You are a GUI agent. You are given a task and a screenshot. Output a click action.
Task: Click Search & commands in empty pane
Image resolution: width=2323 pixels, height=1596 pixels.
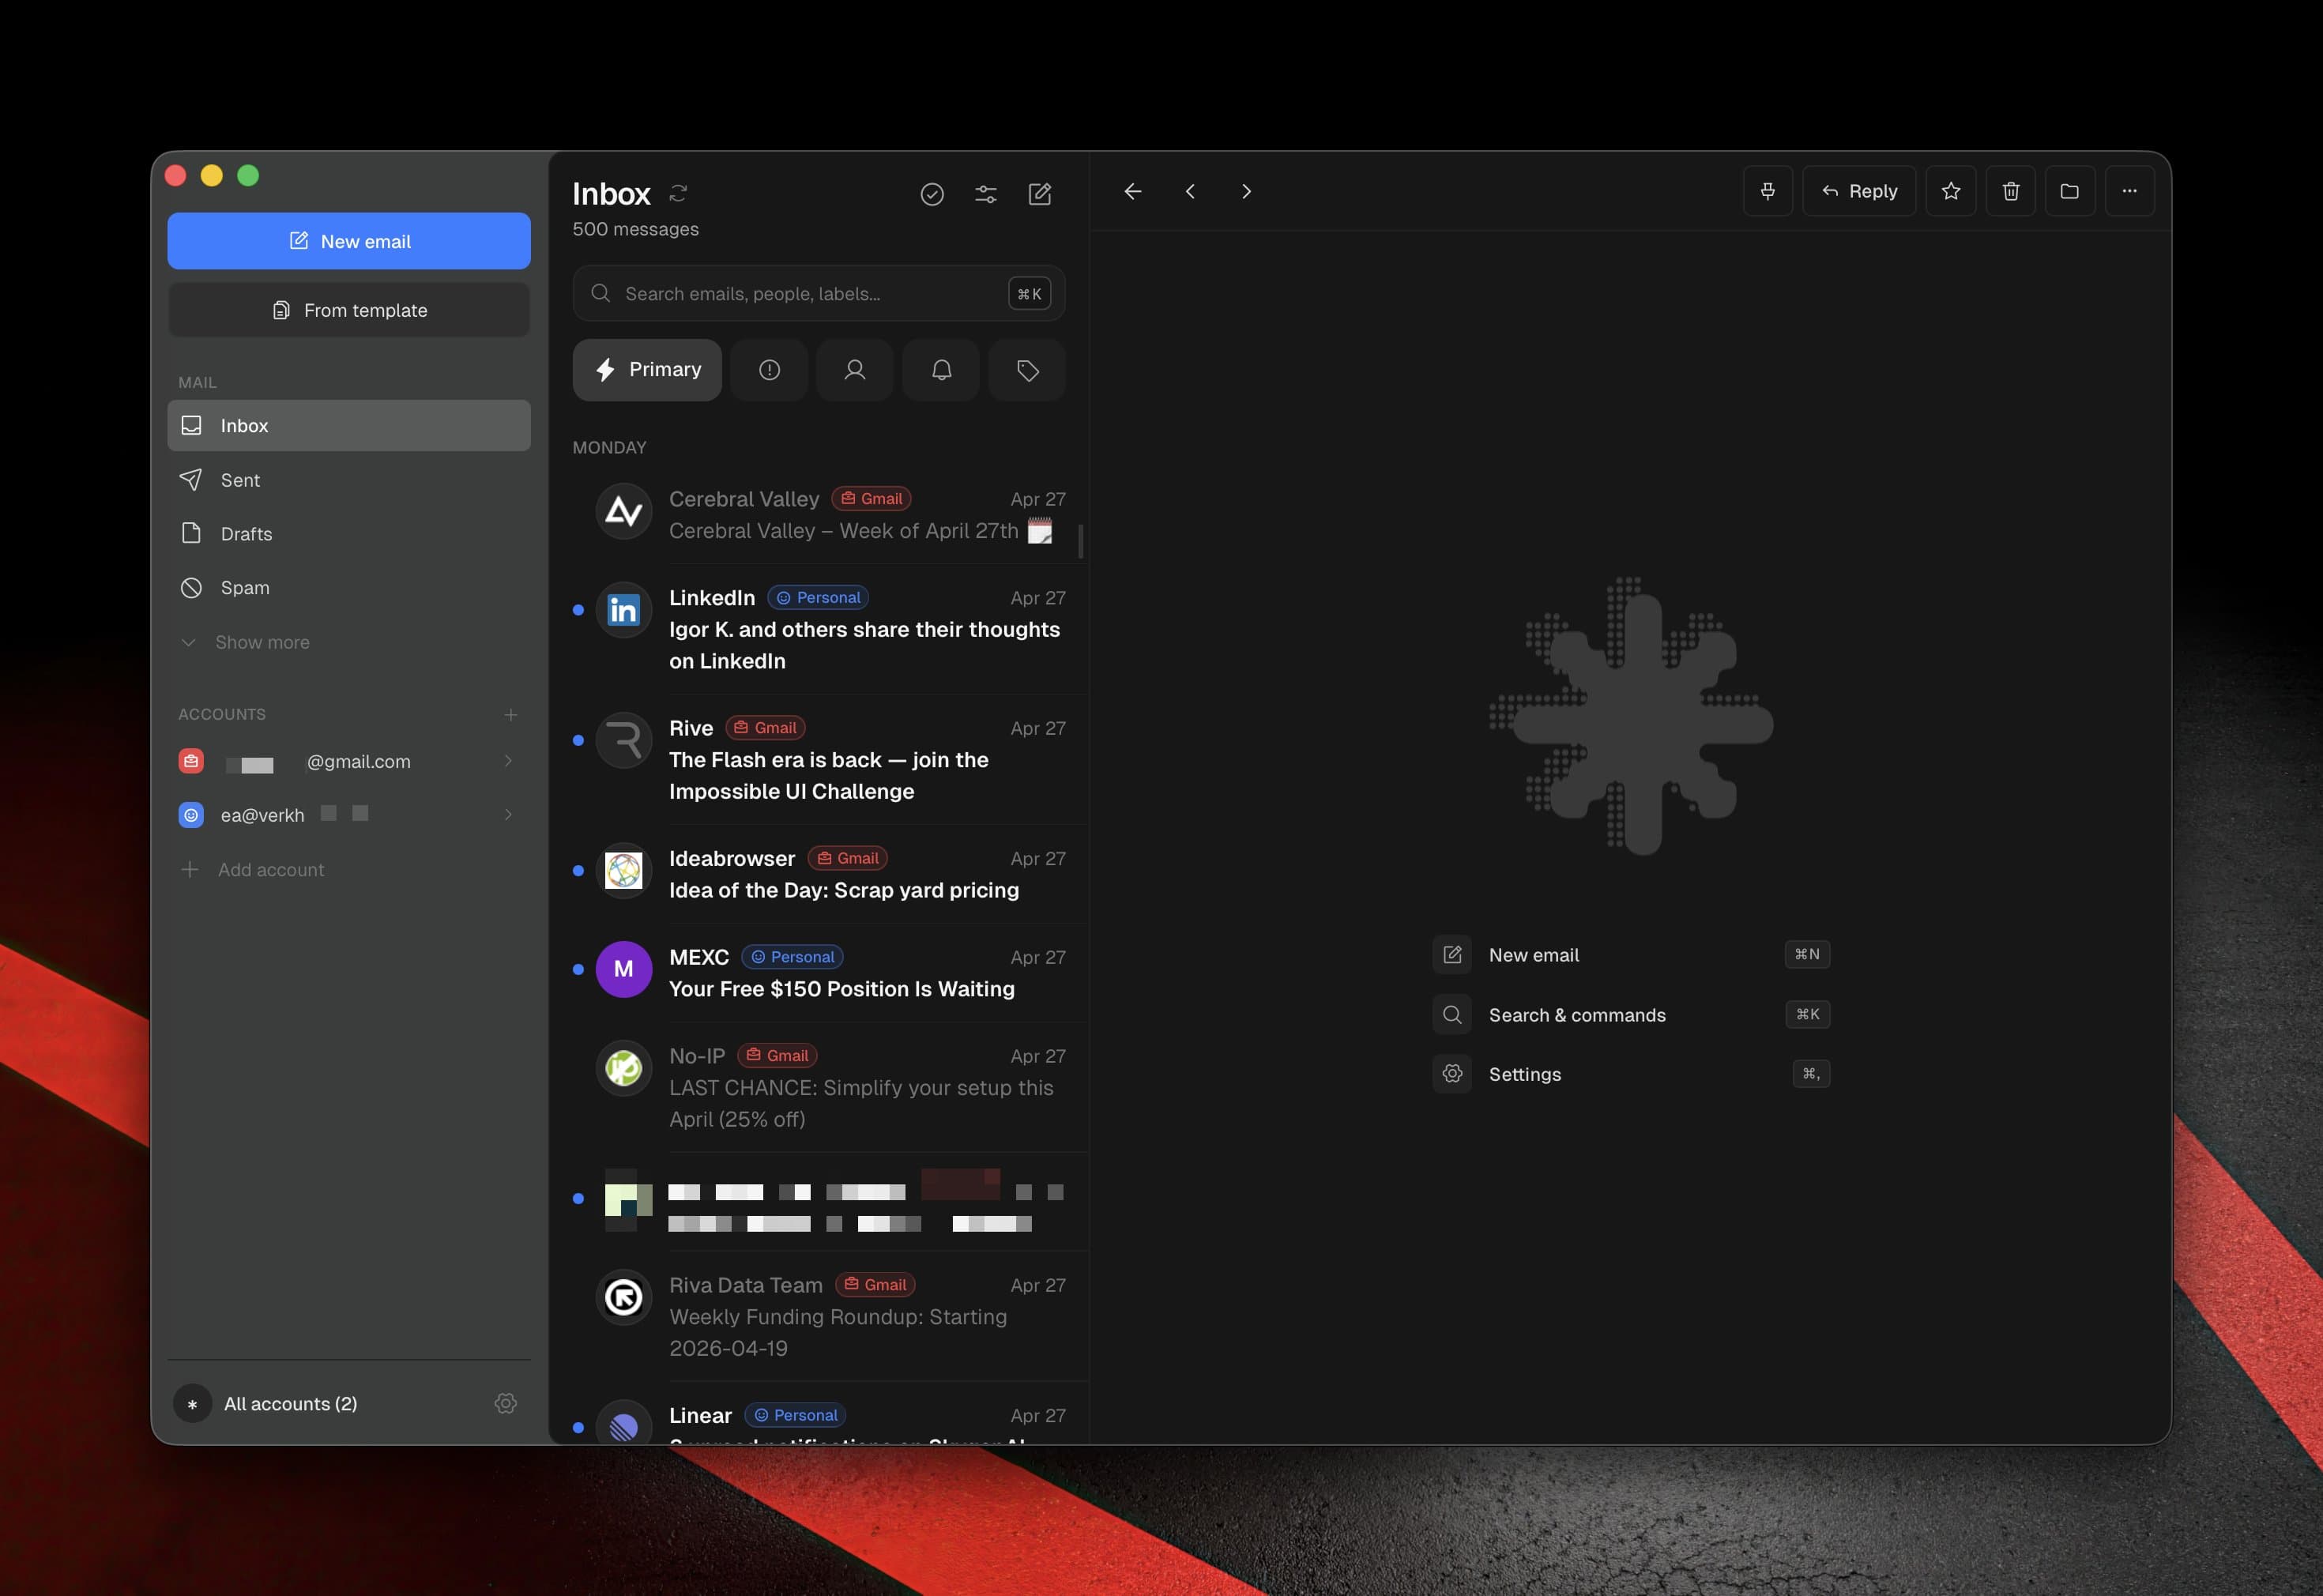click(x=1631, y=1015)
